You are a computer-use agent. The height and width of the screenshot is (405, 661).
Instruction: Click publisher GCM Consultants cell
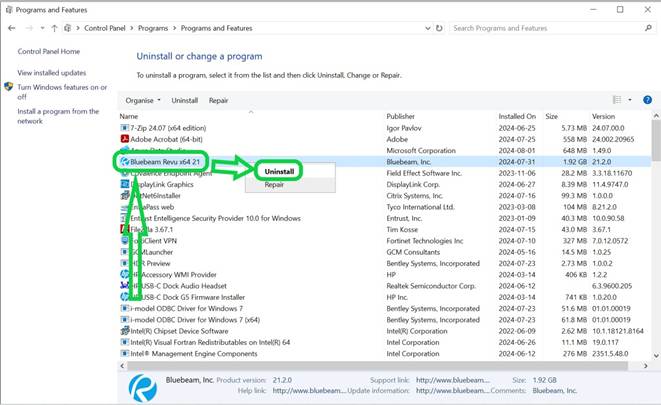coord(413,252)
